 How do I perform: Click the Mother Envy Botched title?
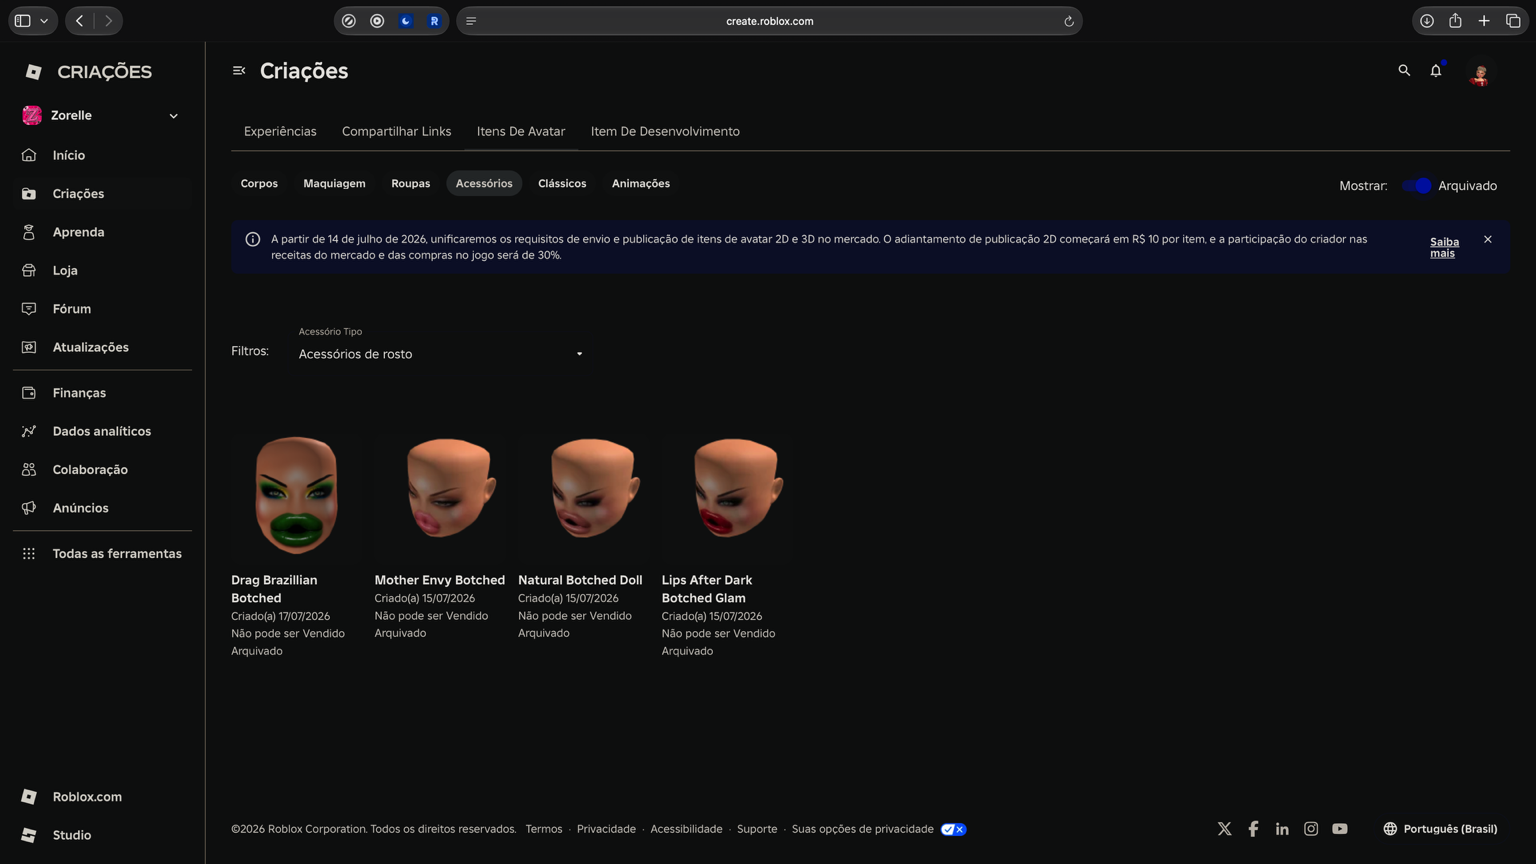point(440,580)
